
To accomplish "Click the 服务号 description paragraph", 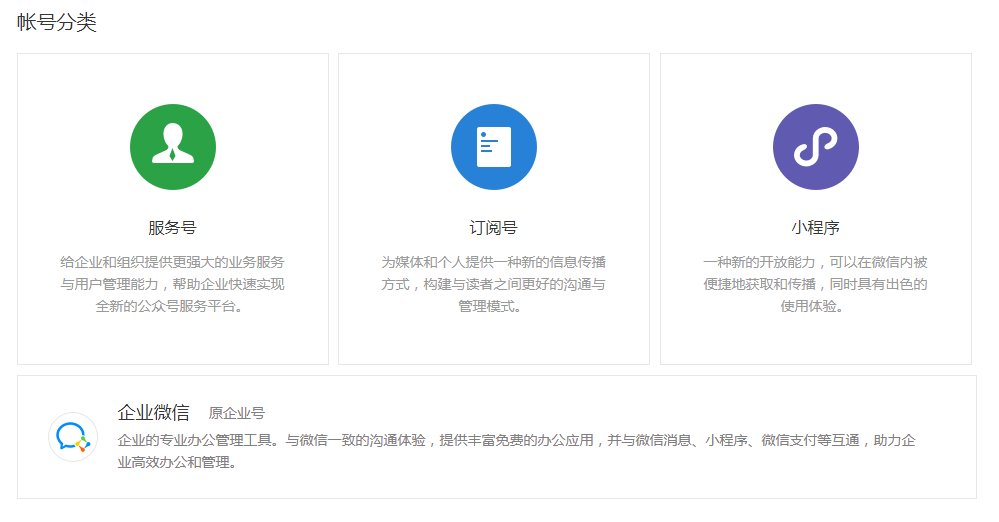I will pos(173,284).
